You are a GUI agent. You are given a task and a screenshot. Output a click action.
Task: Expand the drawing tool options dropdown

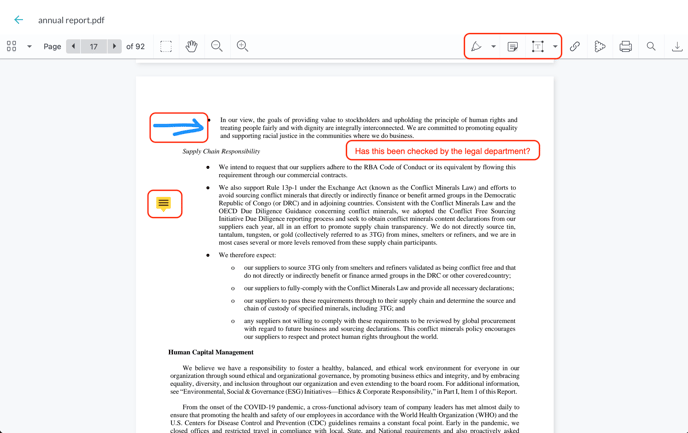tap(493, 46)
